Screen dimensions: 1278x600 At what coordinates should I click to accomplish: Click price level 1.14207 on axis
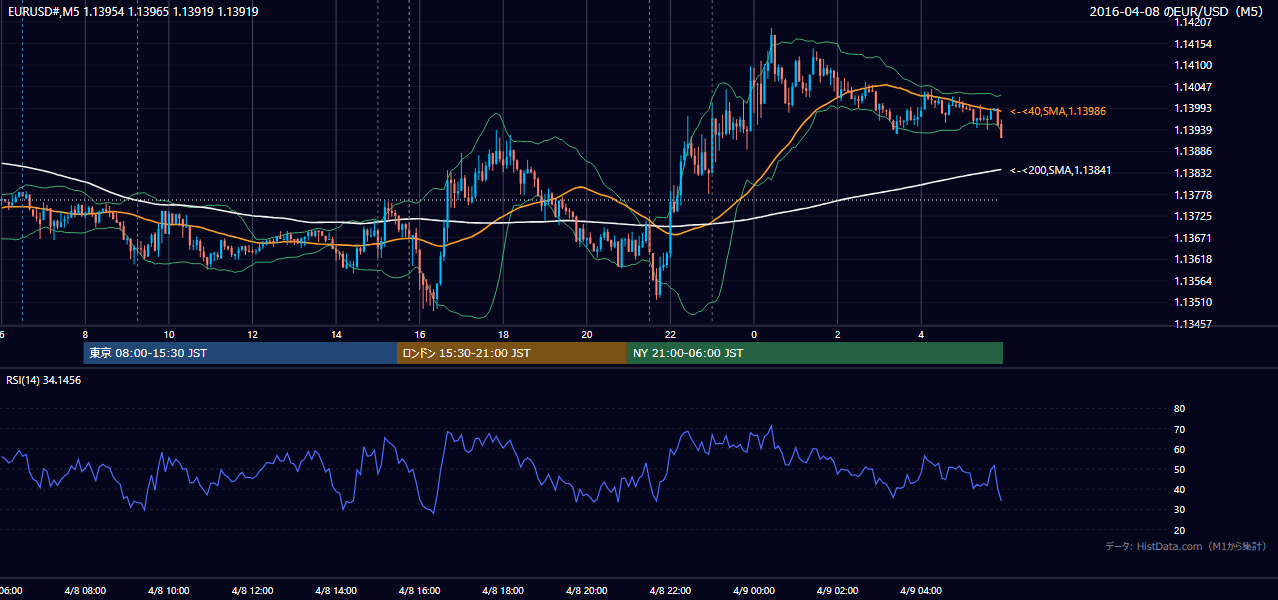[x=1193, y=23]
